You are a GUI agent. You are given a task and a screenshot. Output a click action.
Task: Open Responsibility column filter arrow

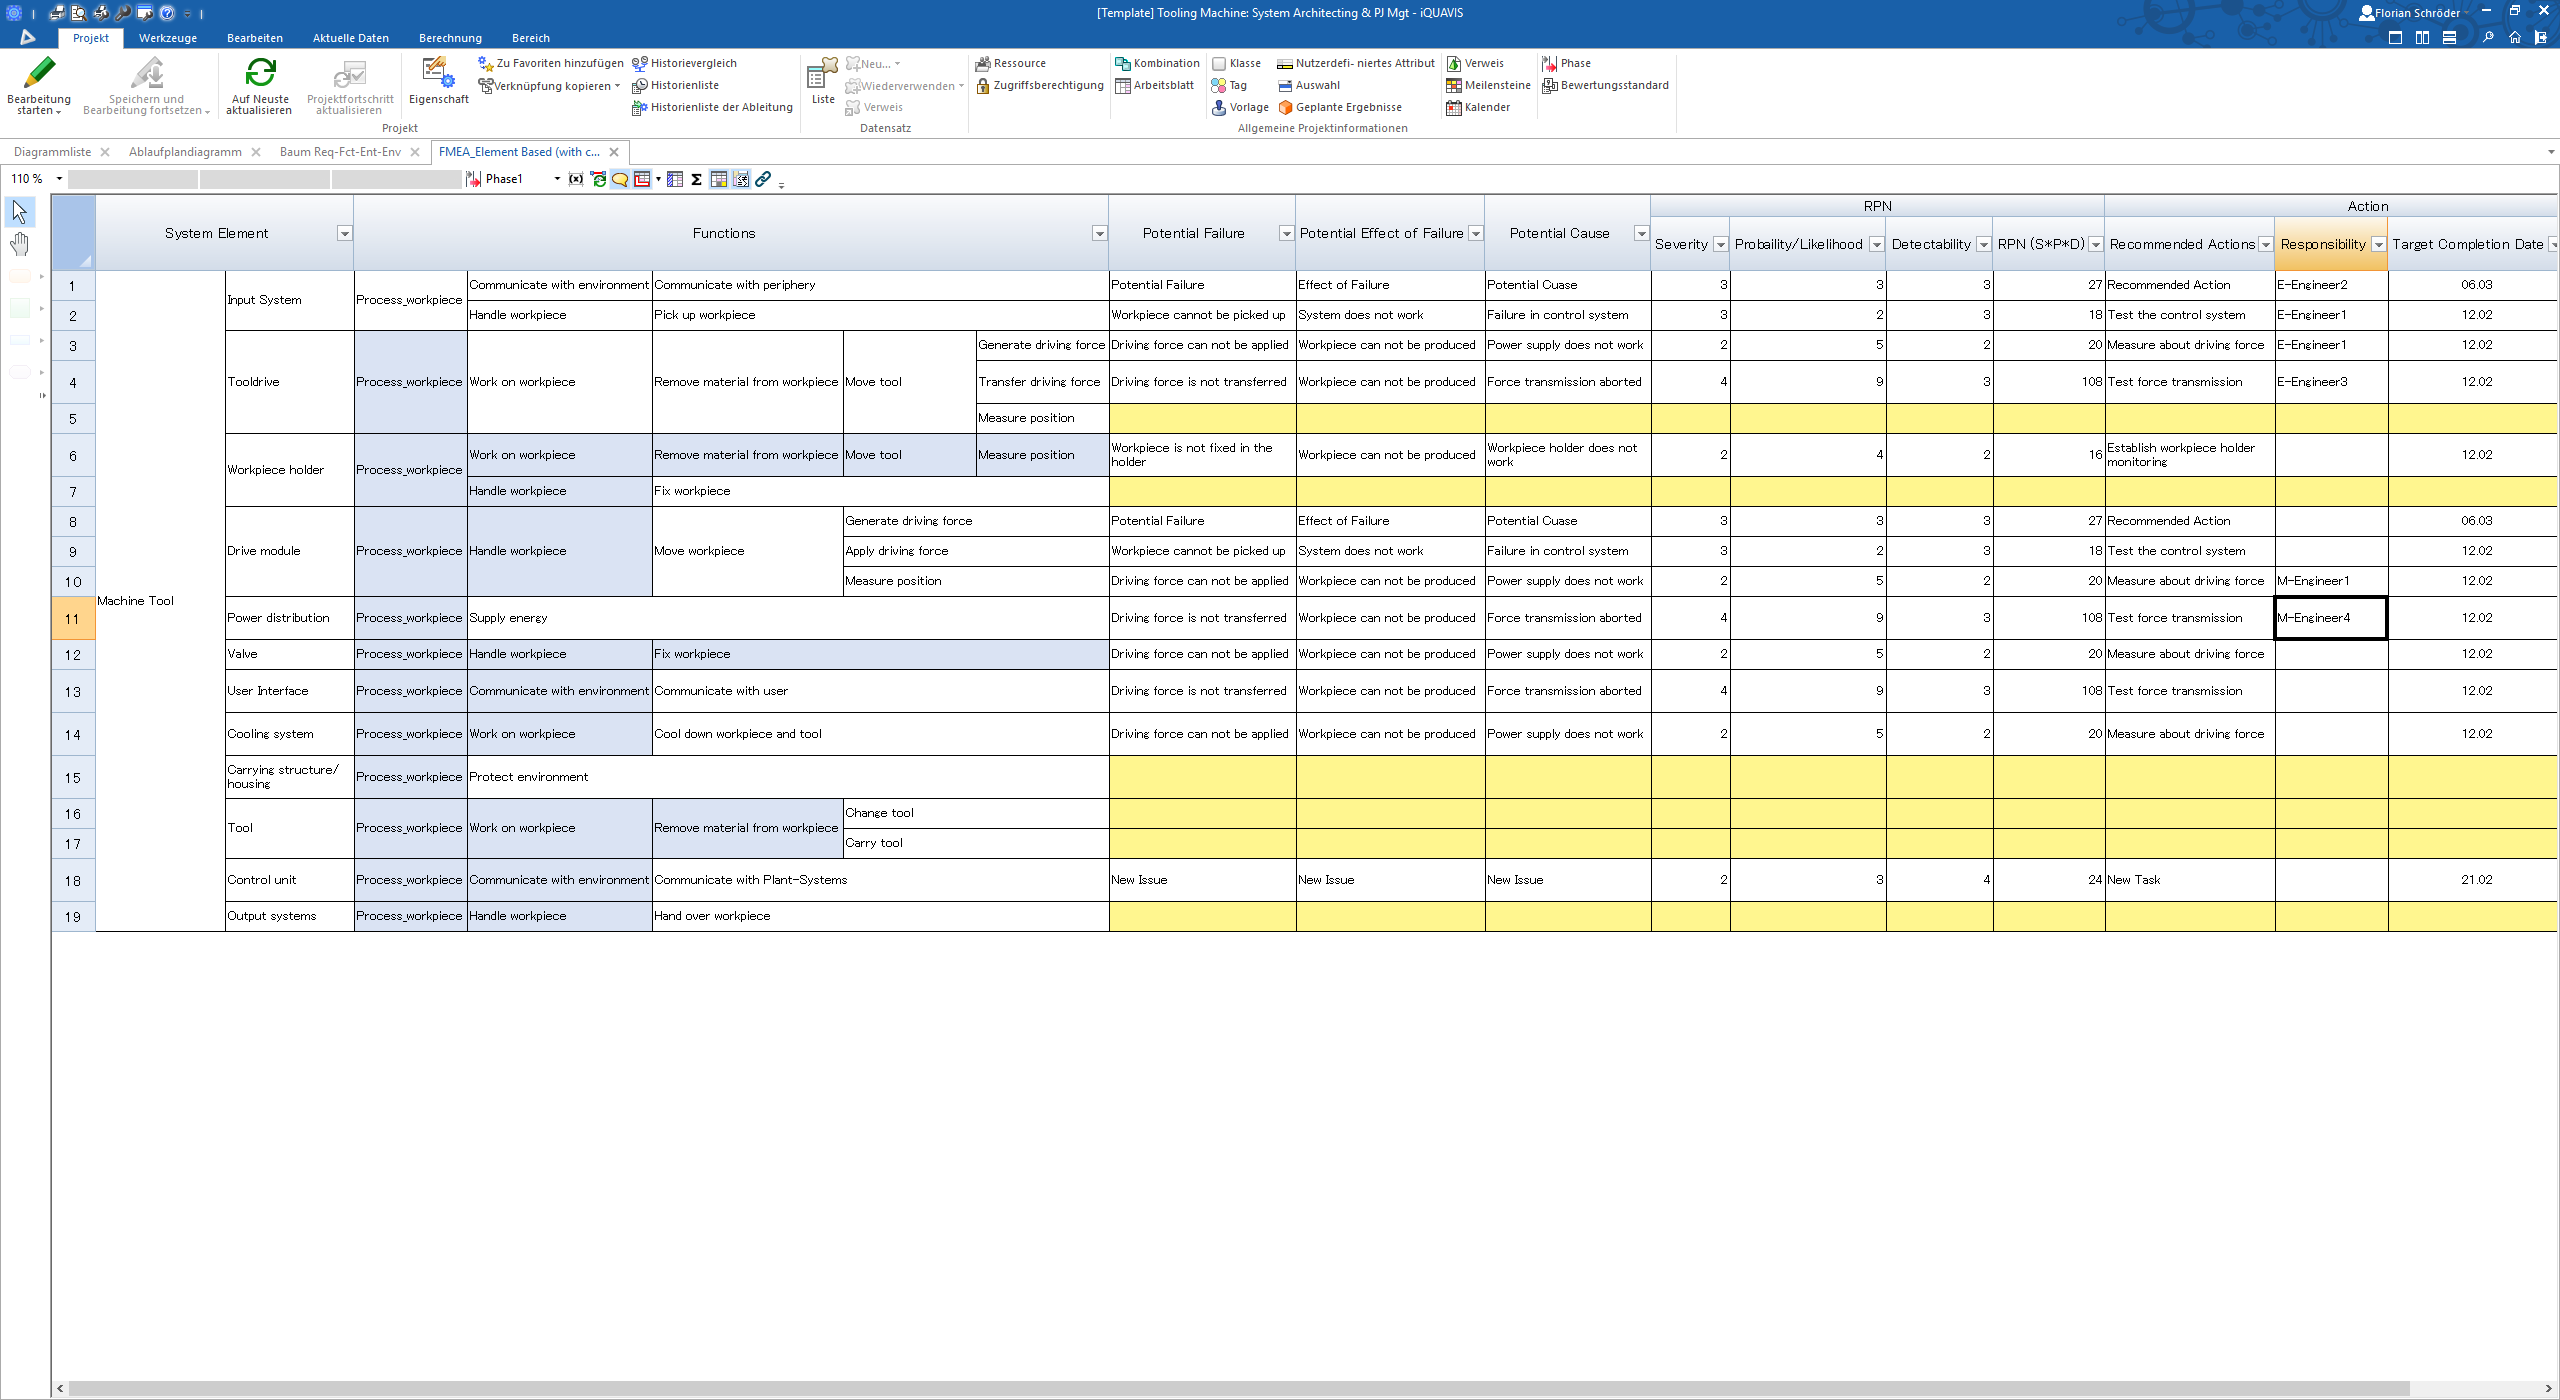[2378, 245]
